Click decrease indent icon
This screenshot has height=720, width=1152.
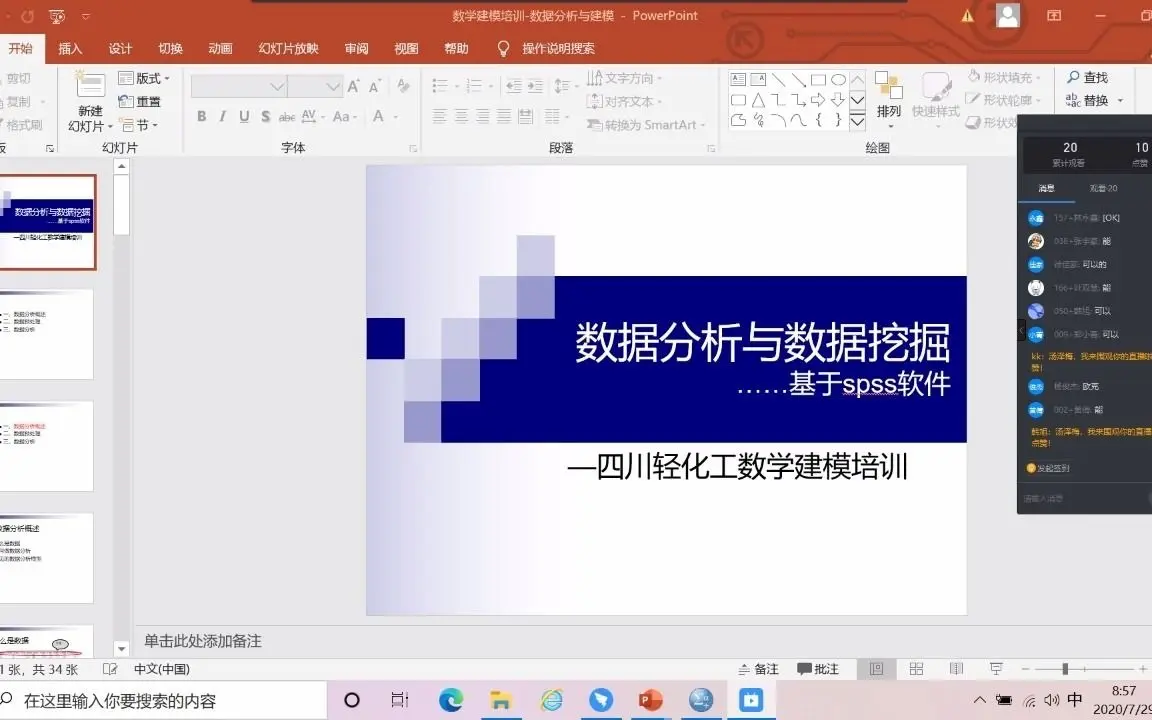pyautogui.click(x=514, y=86)
